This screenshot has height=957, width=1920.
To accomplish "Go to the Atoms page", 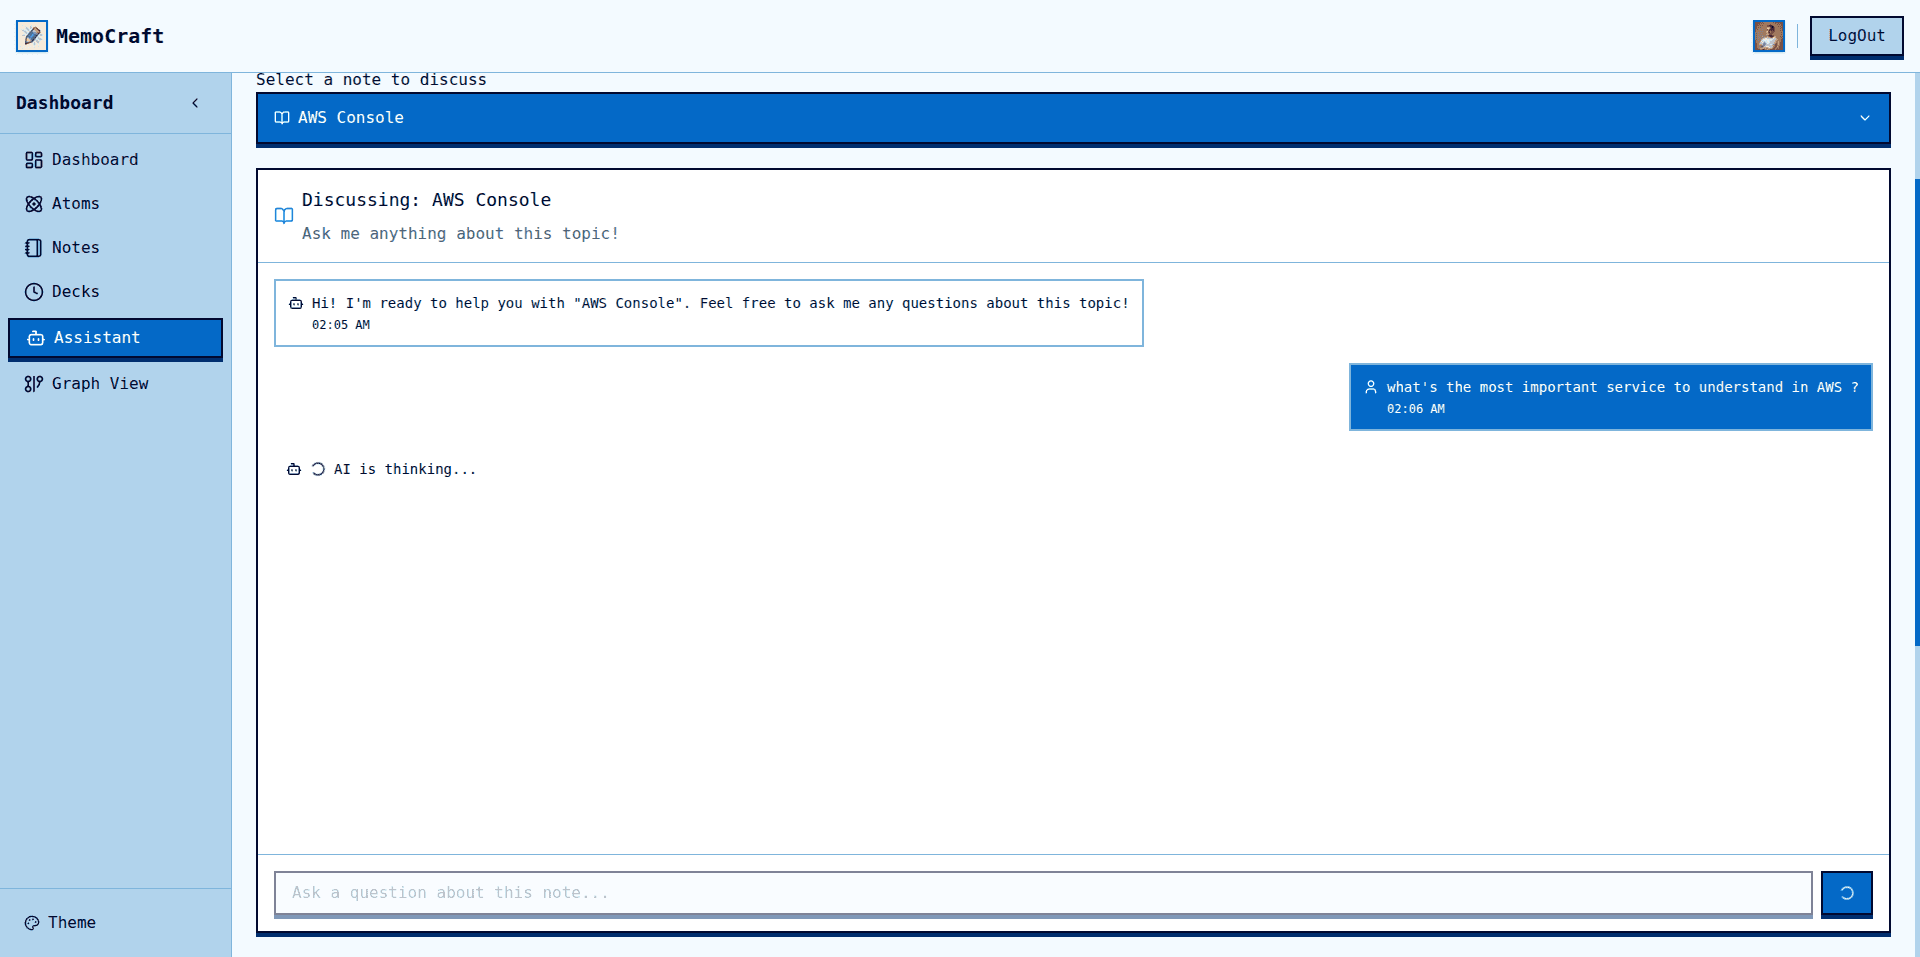I will [x=116, y=204].
